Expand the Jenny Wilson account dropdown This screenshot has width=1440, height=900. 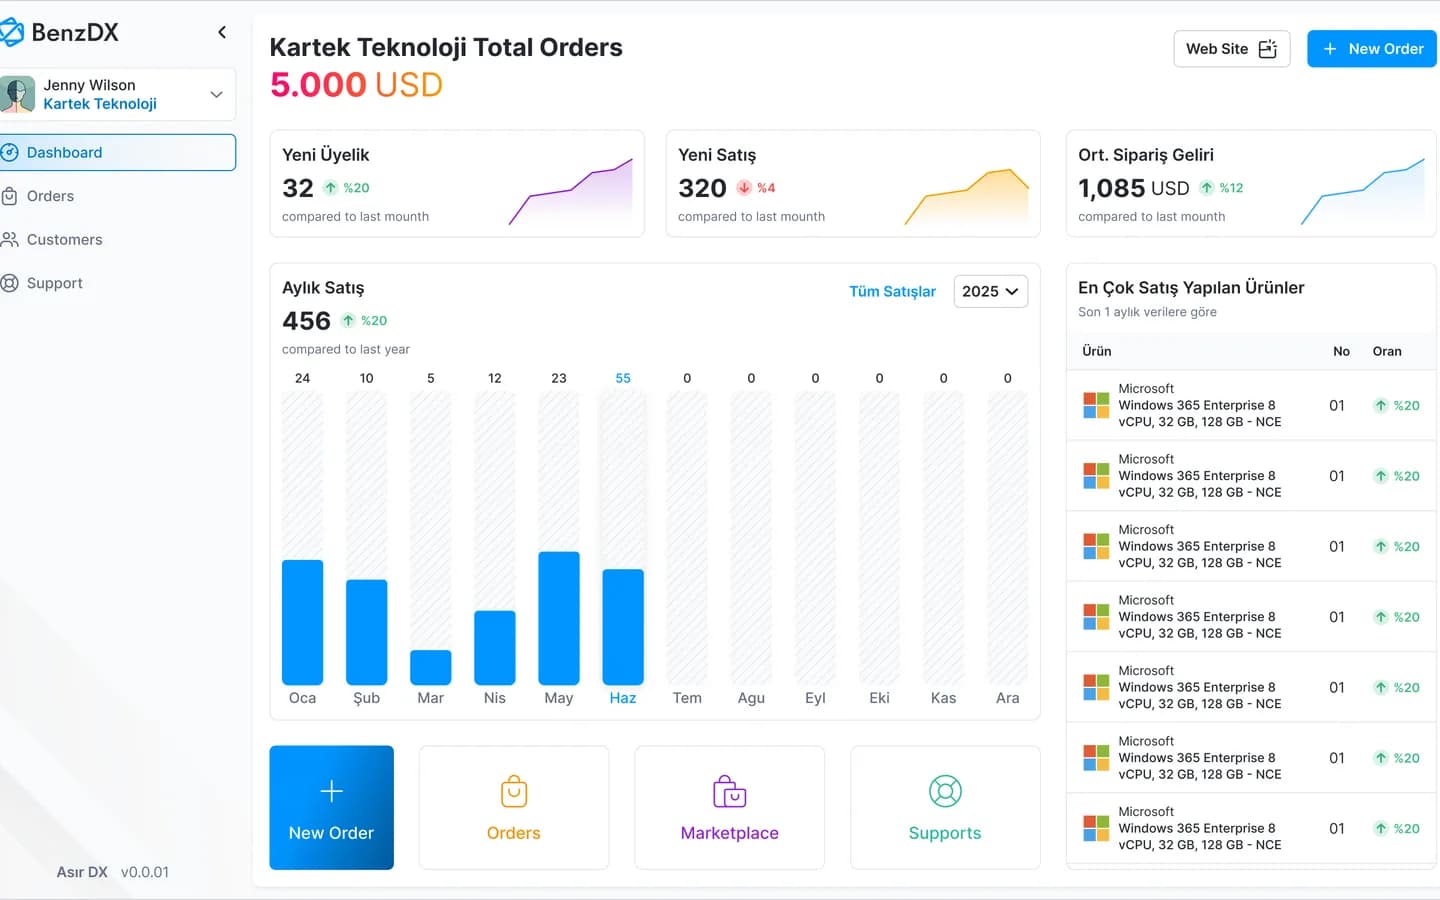point(216,94)
